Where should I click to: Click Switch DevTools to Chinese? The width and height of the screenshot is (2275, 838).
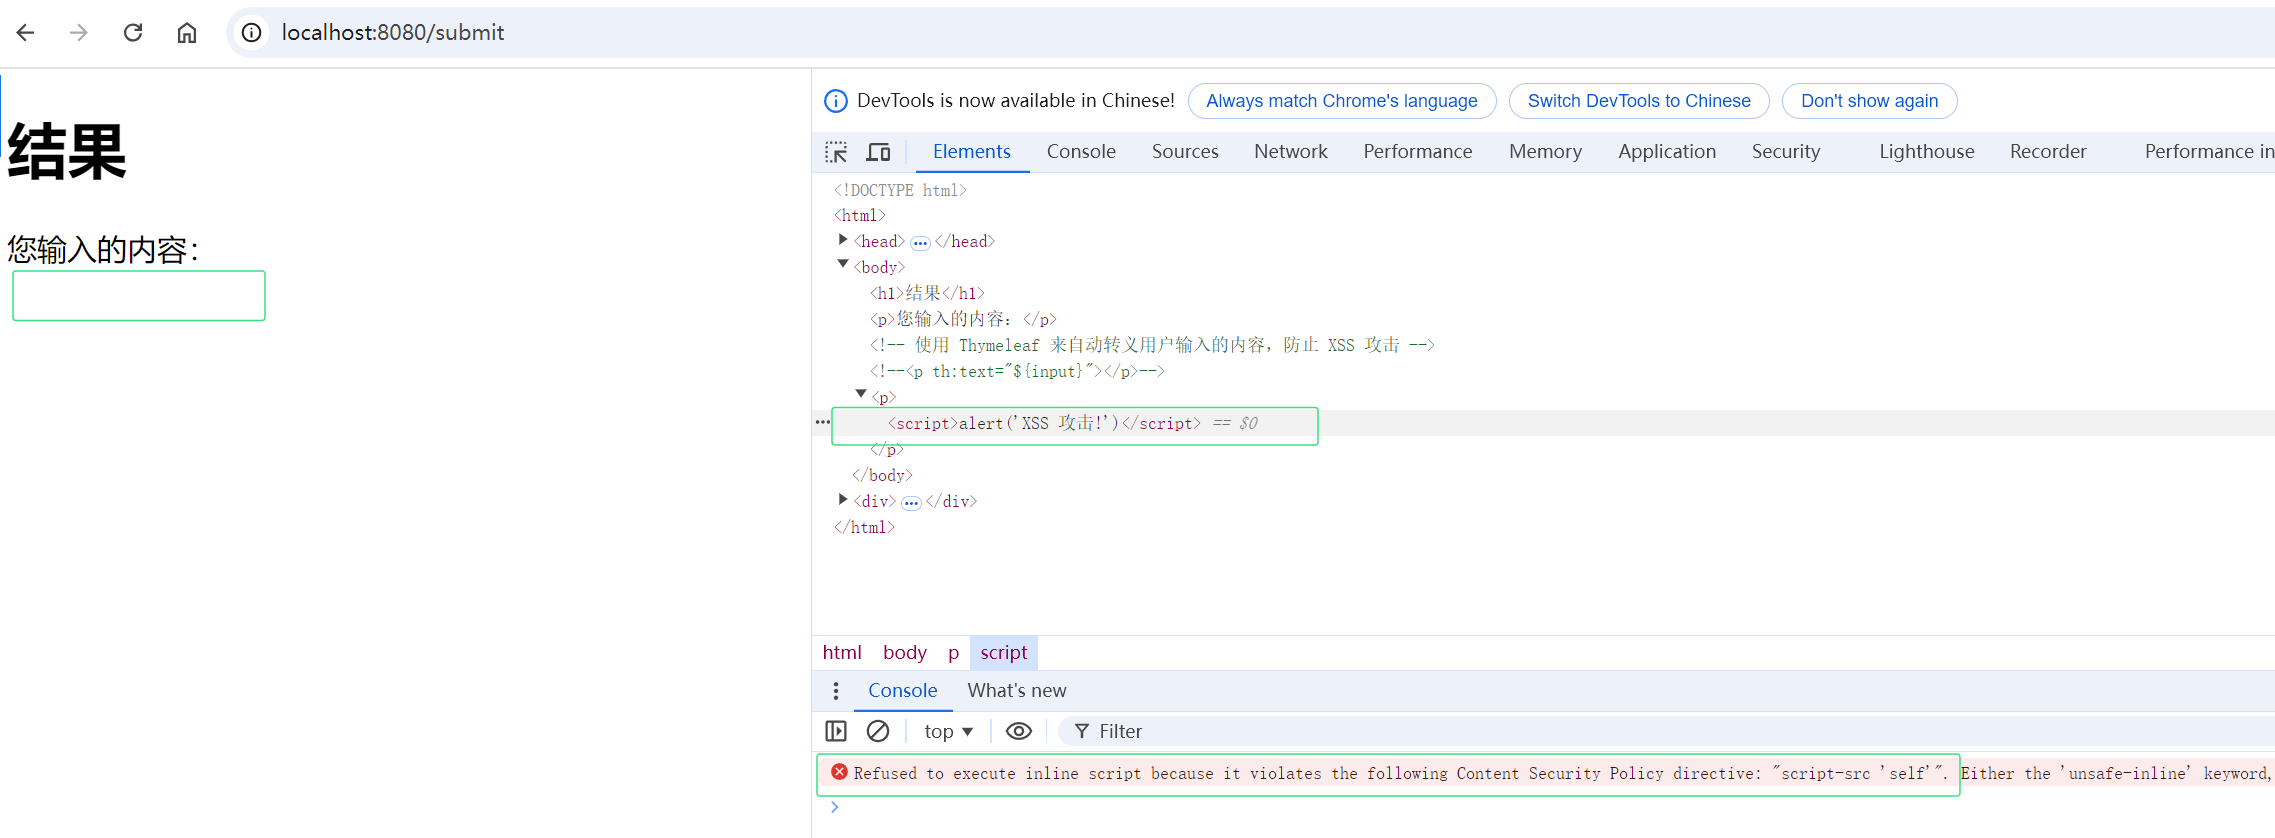(x=1639, y=101)
